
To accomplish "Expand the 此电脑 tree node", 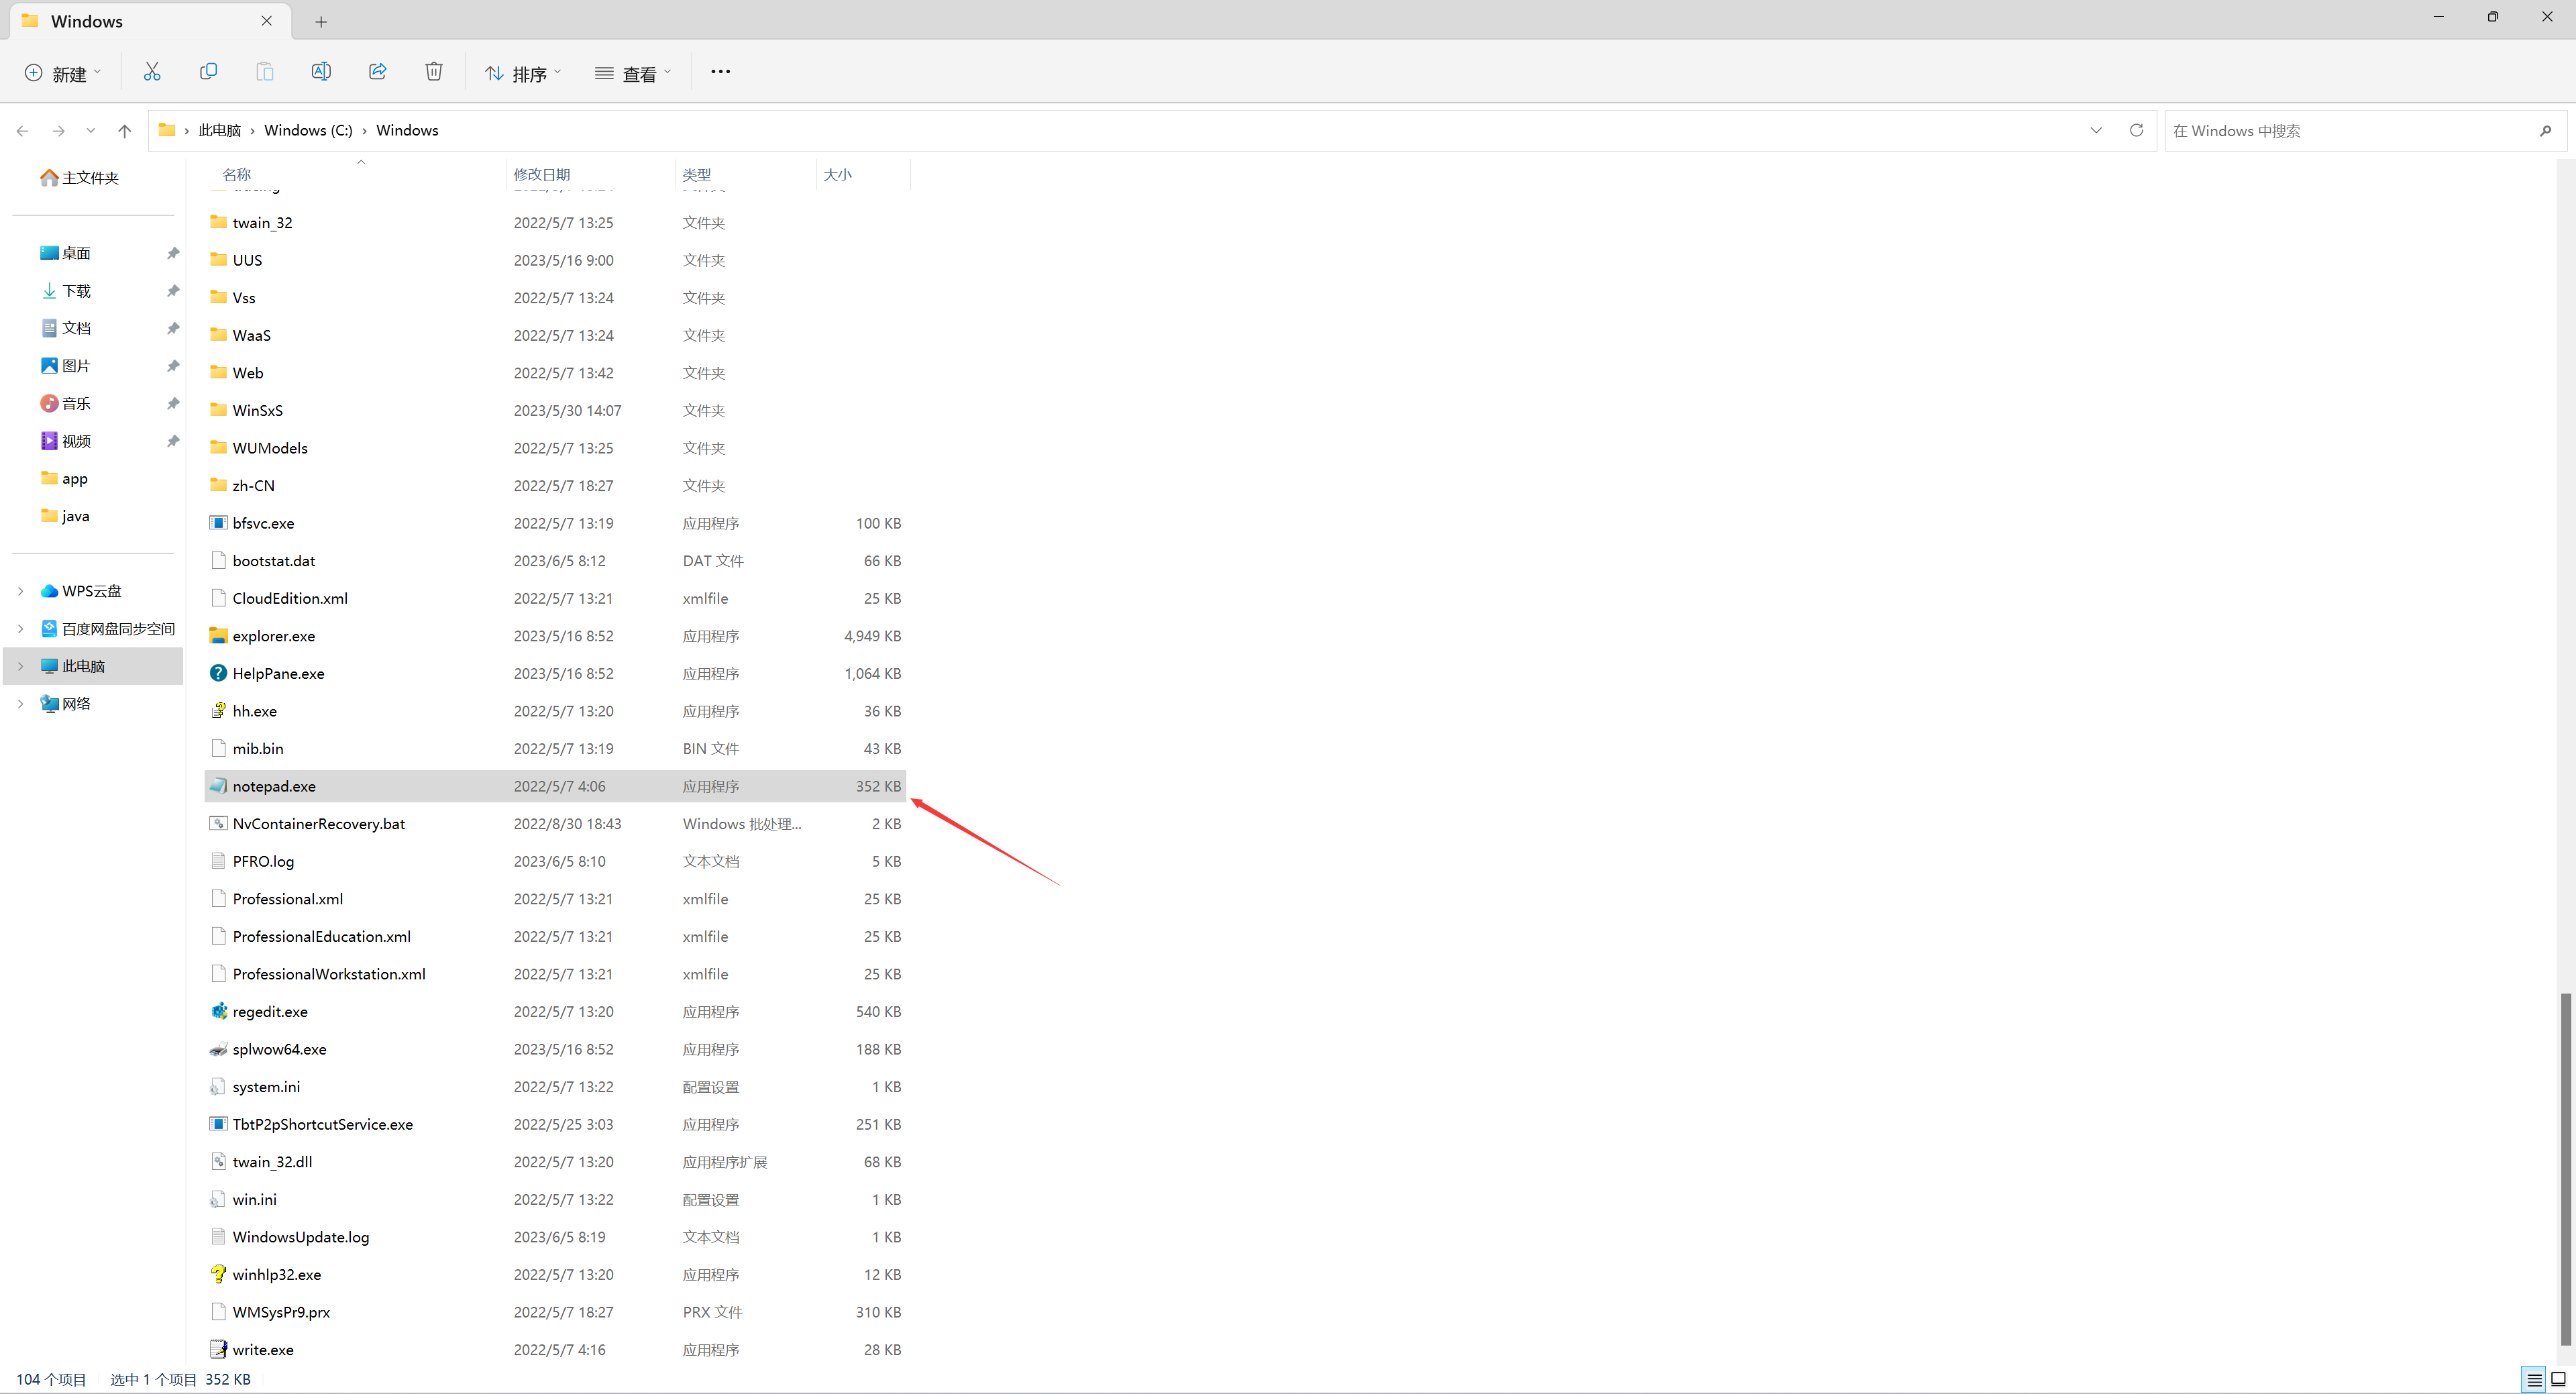I will pos(20,666).
